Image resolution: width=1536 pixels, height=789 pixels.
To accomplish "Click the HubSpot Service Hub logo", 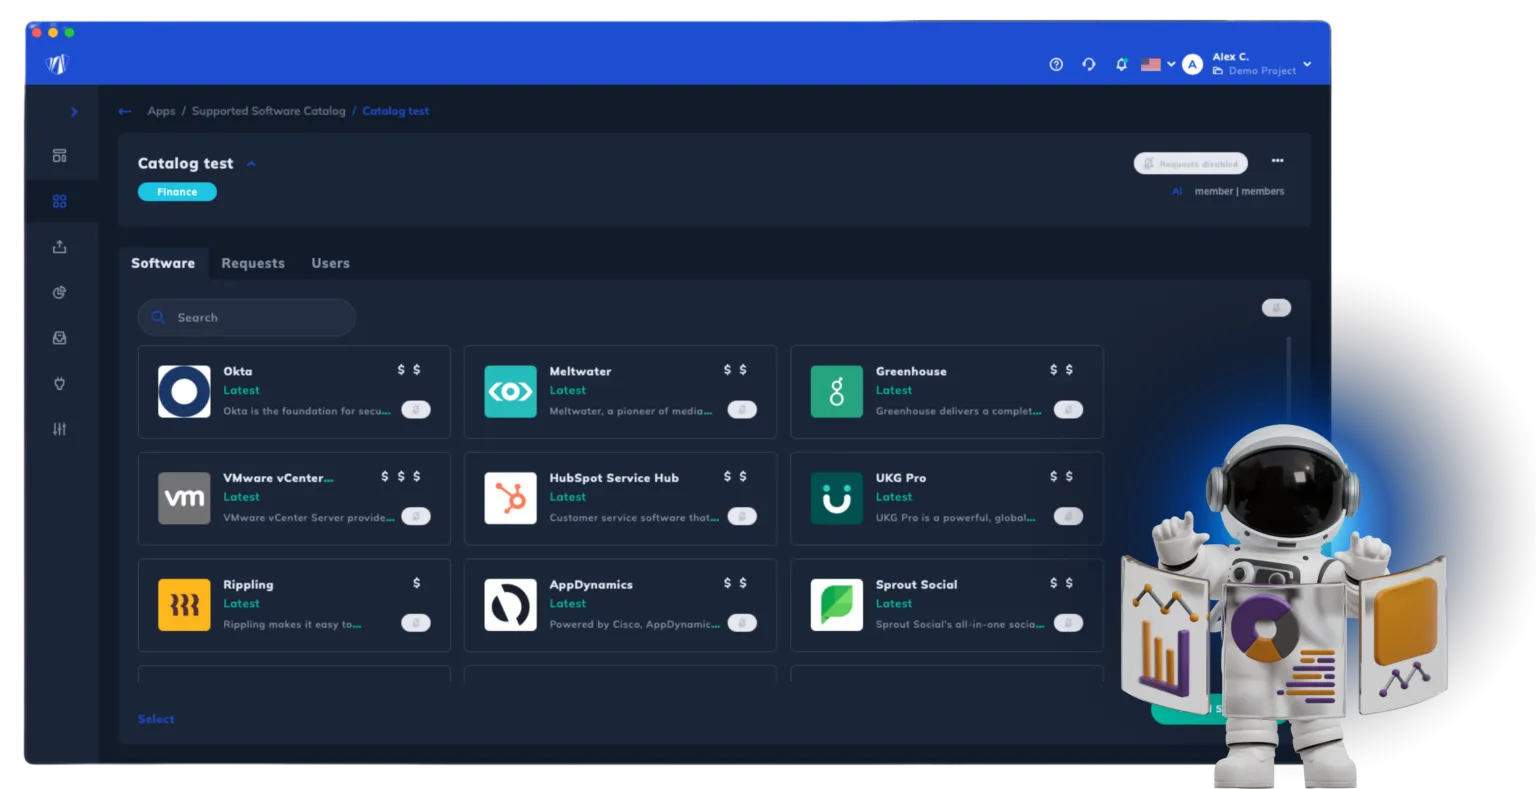I will 510,498.
